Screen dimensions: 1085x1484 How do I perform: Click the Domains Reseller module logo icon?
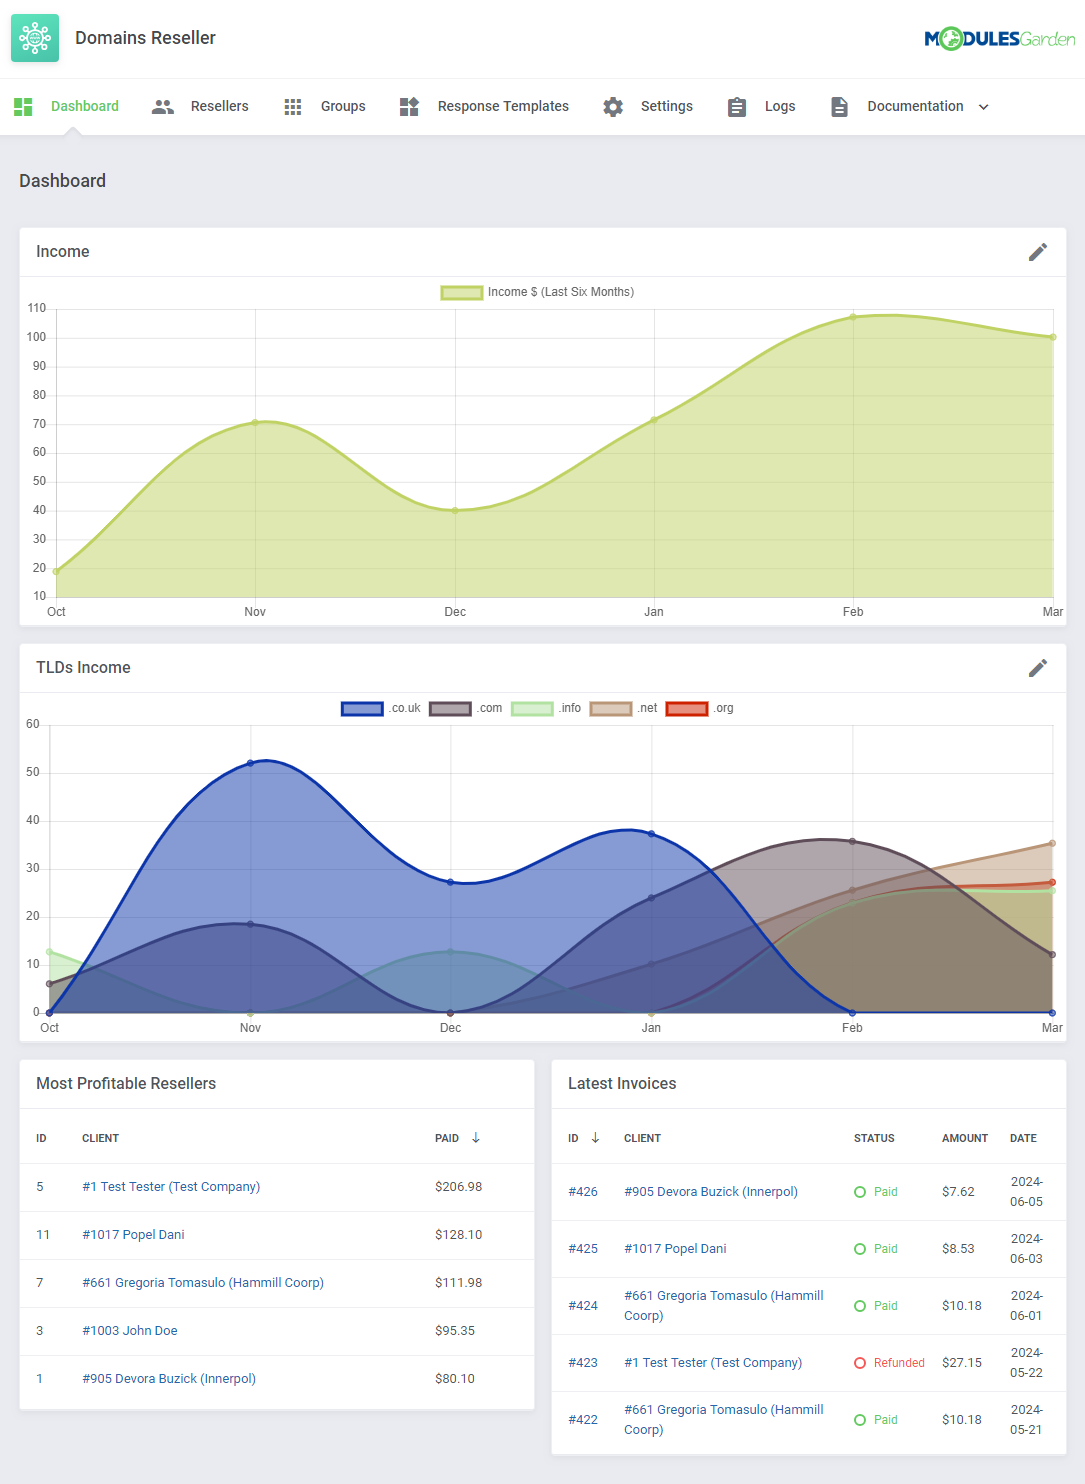click(x=35, y=38)
